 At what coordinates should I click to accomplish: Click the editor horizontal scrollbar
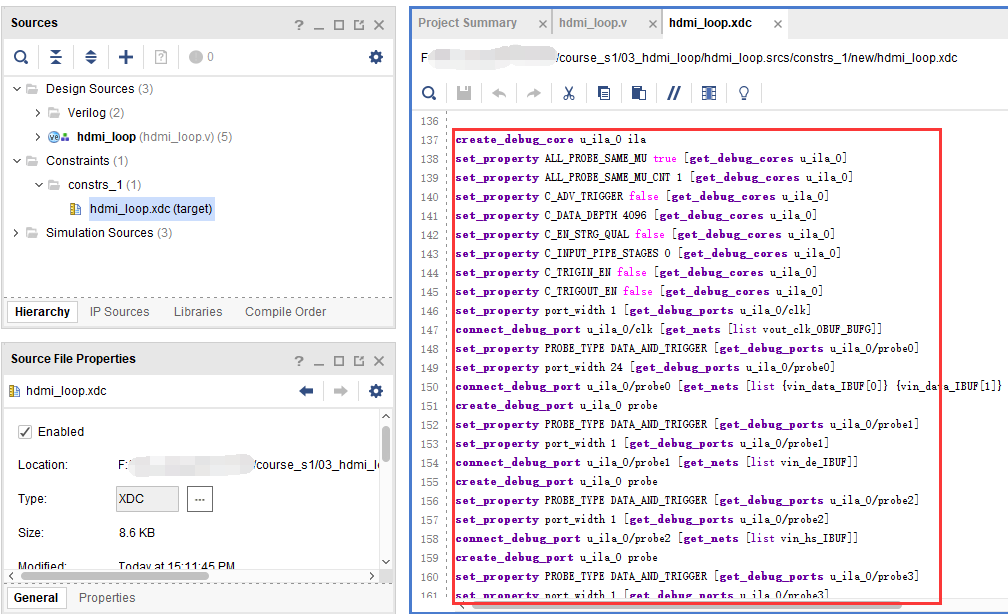(687, 605)
